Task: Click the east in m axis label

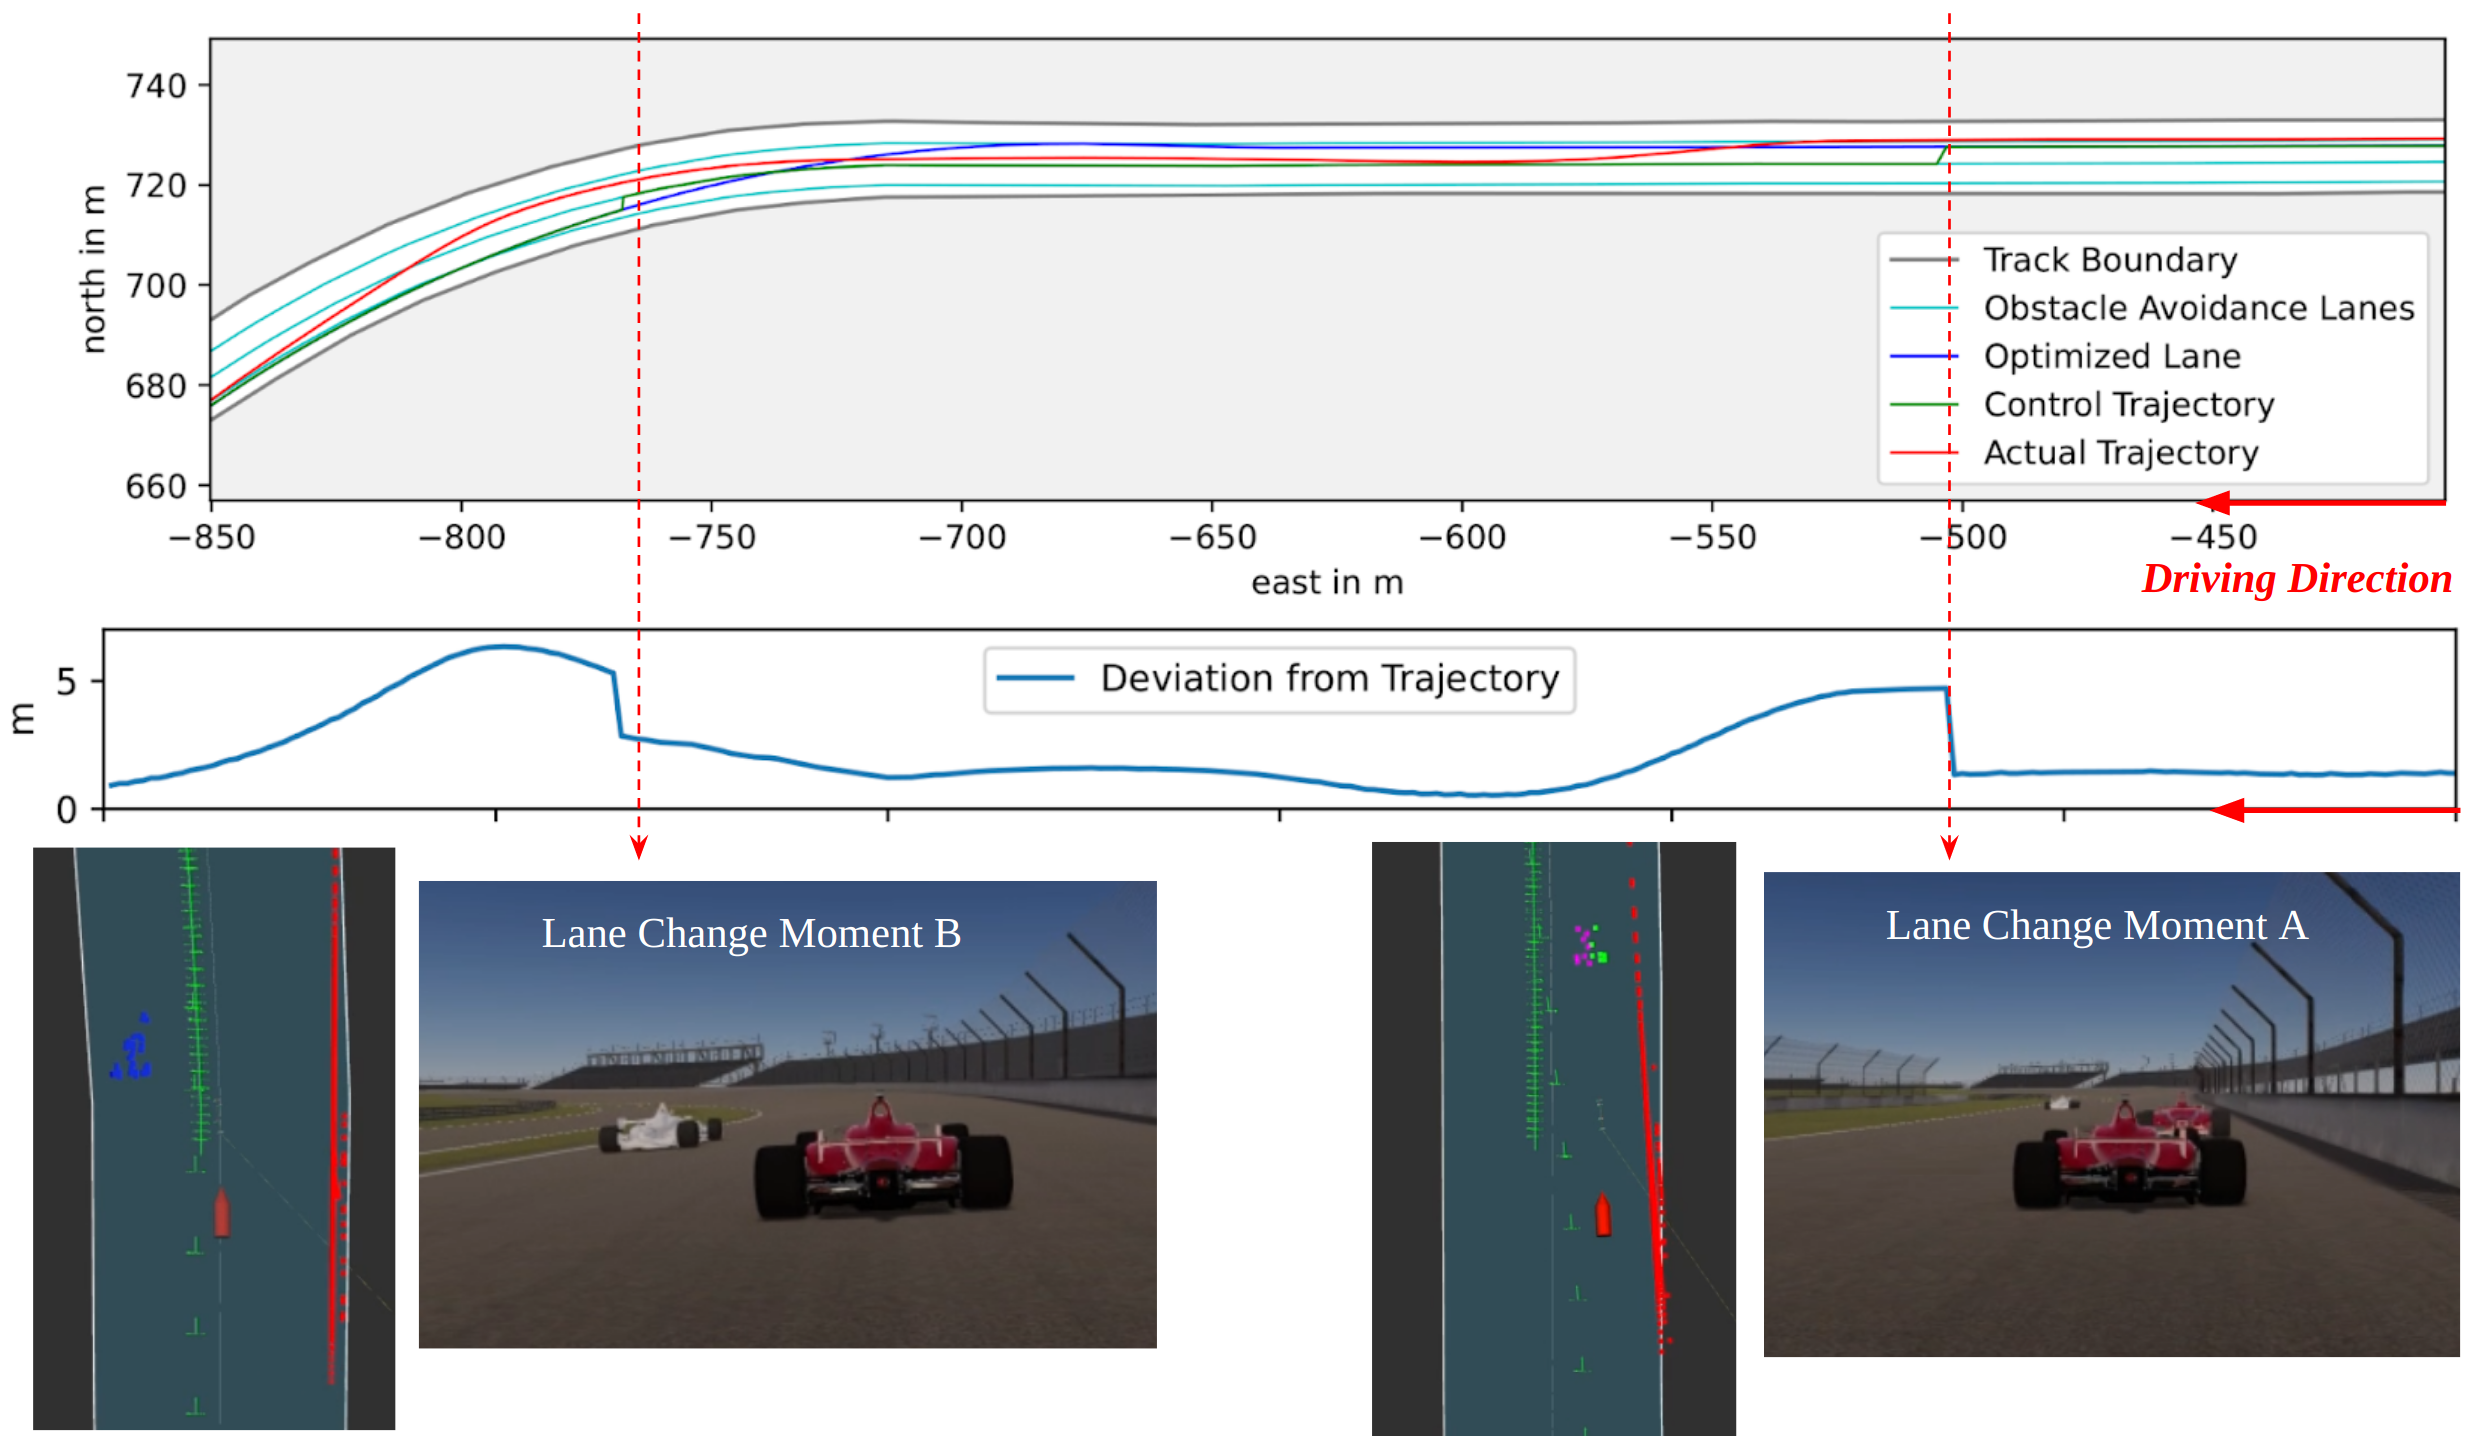Action: click(x=1327, y=582)
